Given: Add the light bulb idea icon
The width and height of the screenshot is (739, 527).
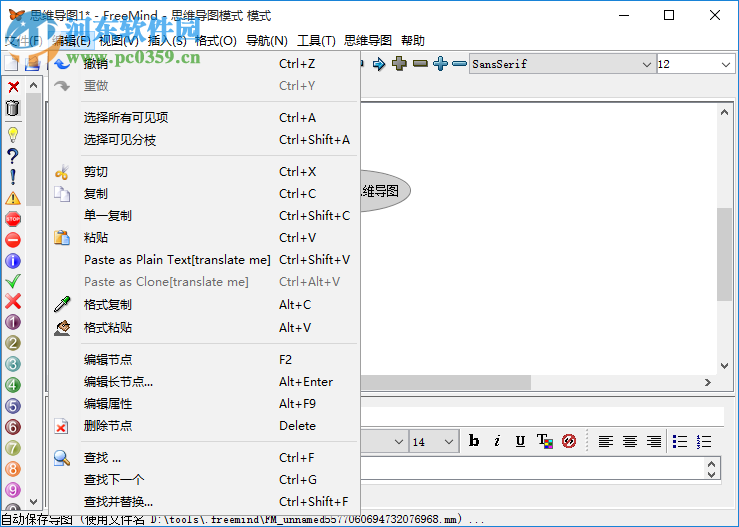Looking at the screenshot, I should click(x=13, y=135).
